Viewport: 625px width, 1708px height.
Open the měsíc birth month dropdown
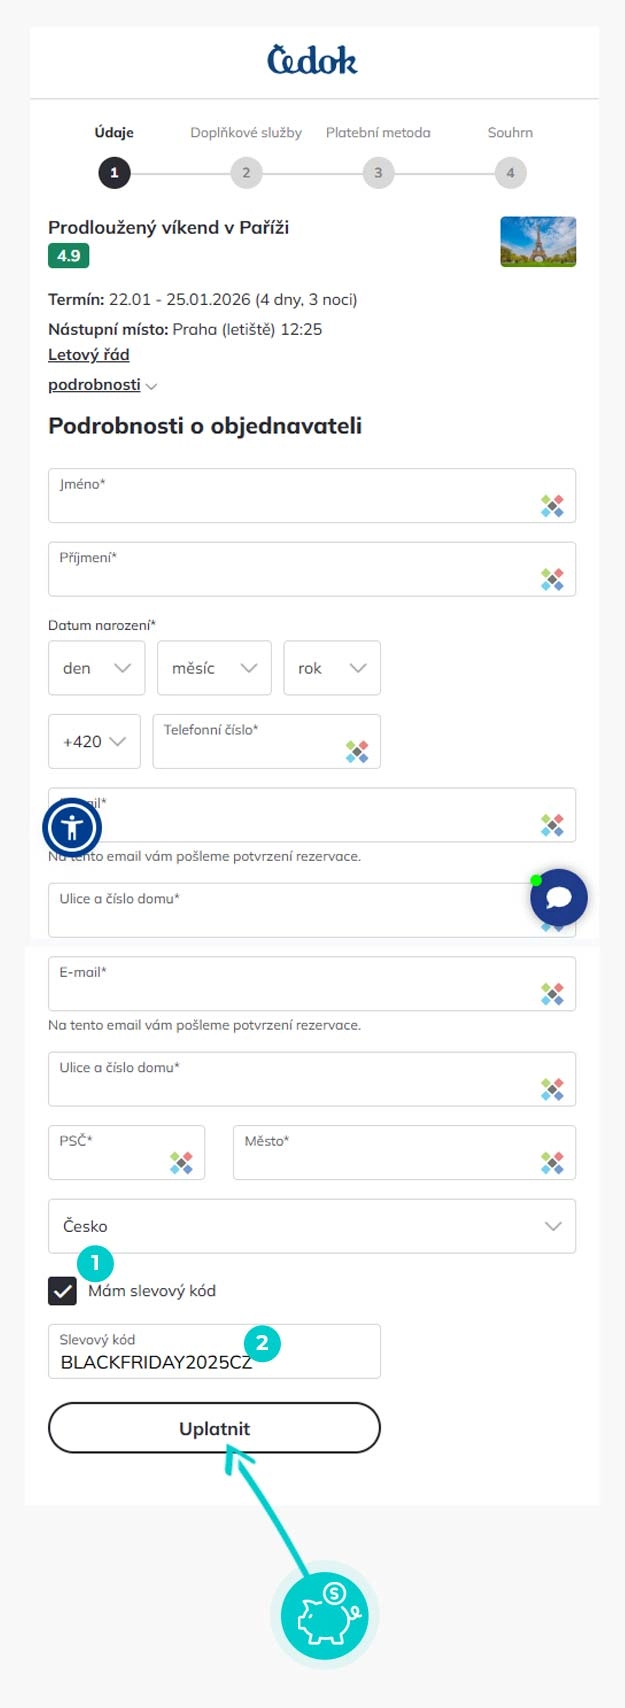tap(214, 668)
